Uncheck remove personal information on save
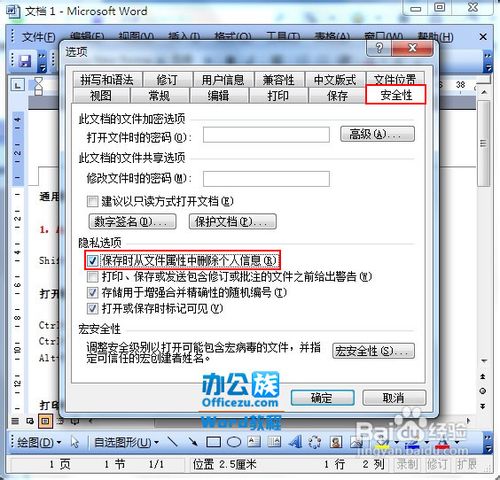The image size is (500, 480). 92,260
